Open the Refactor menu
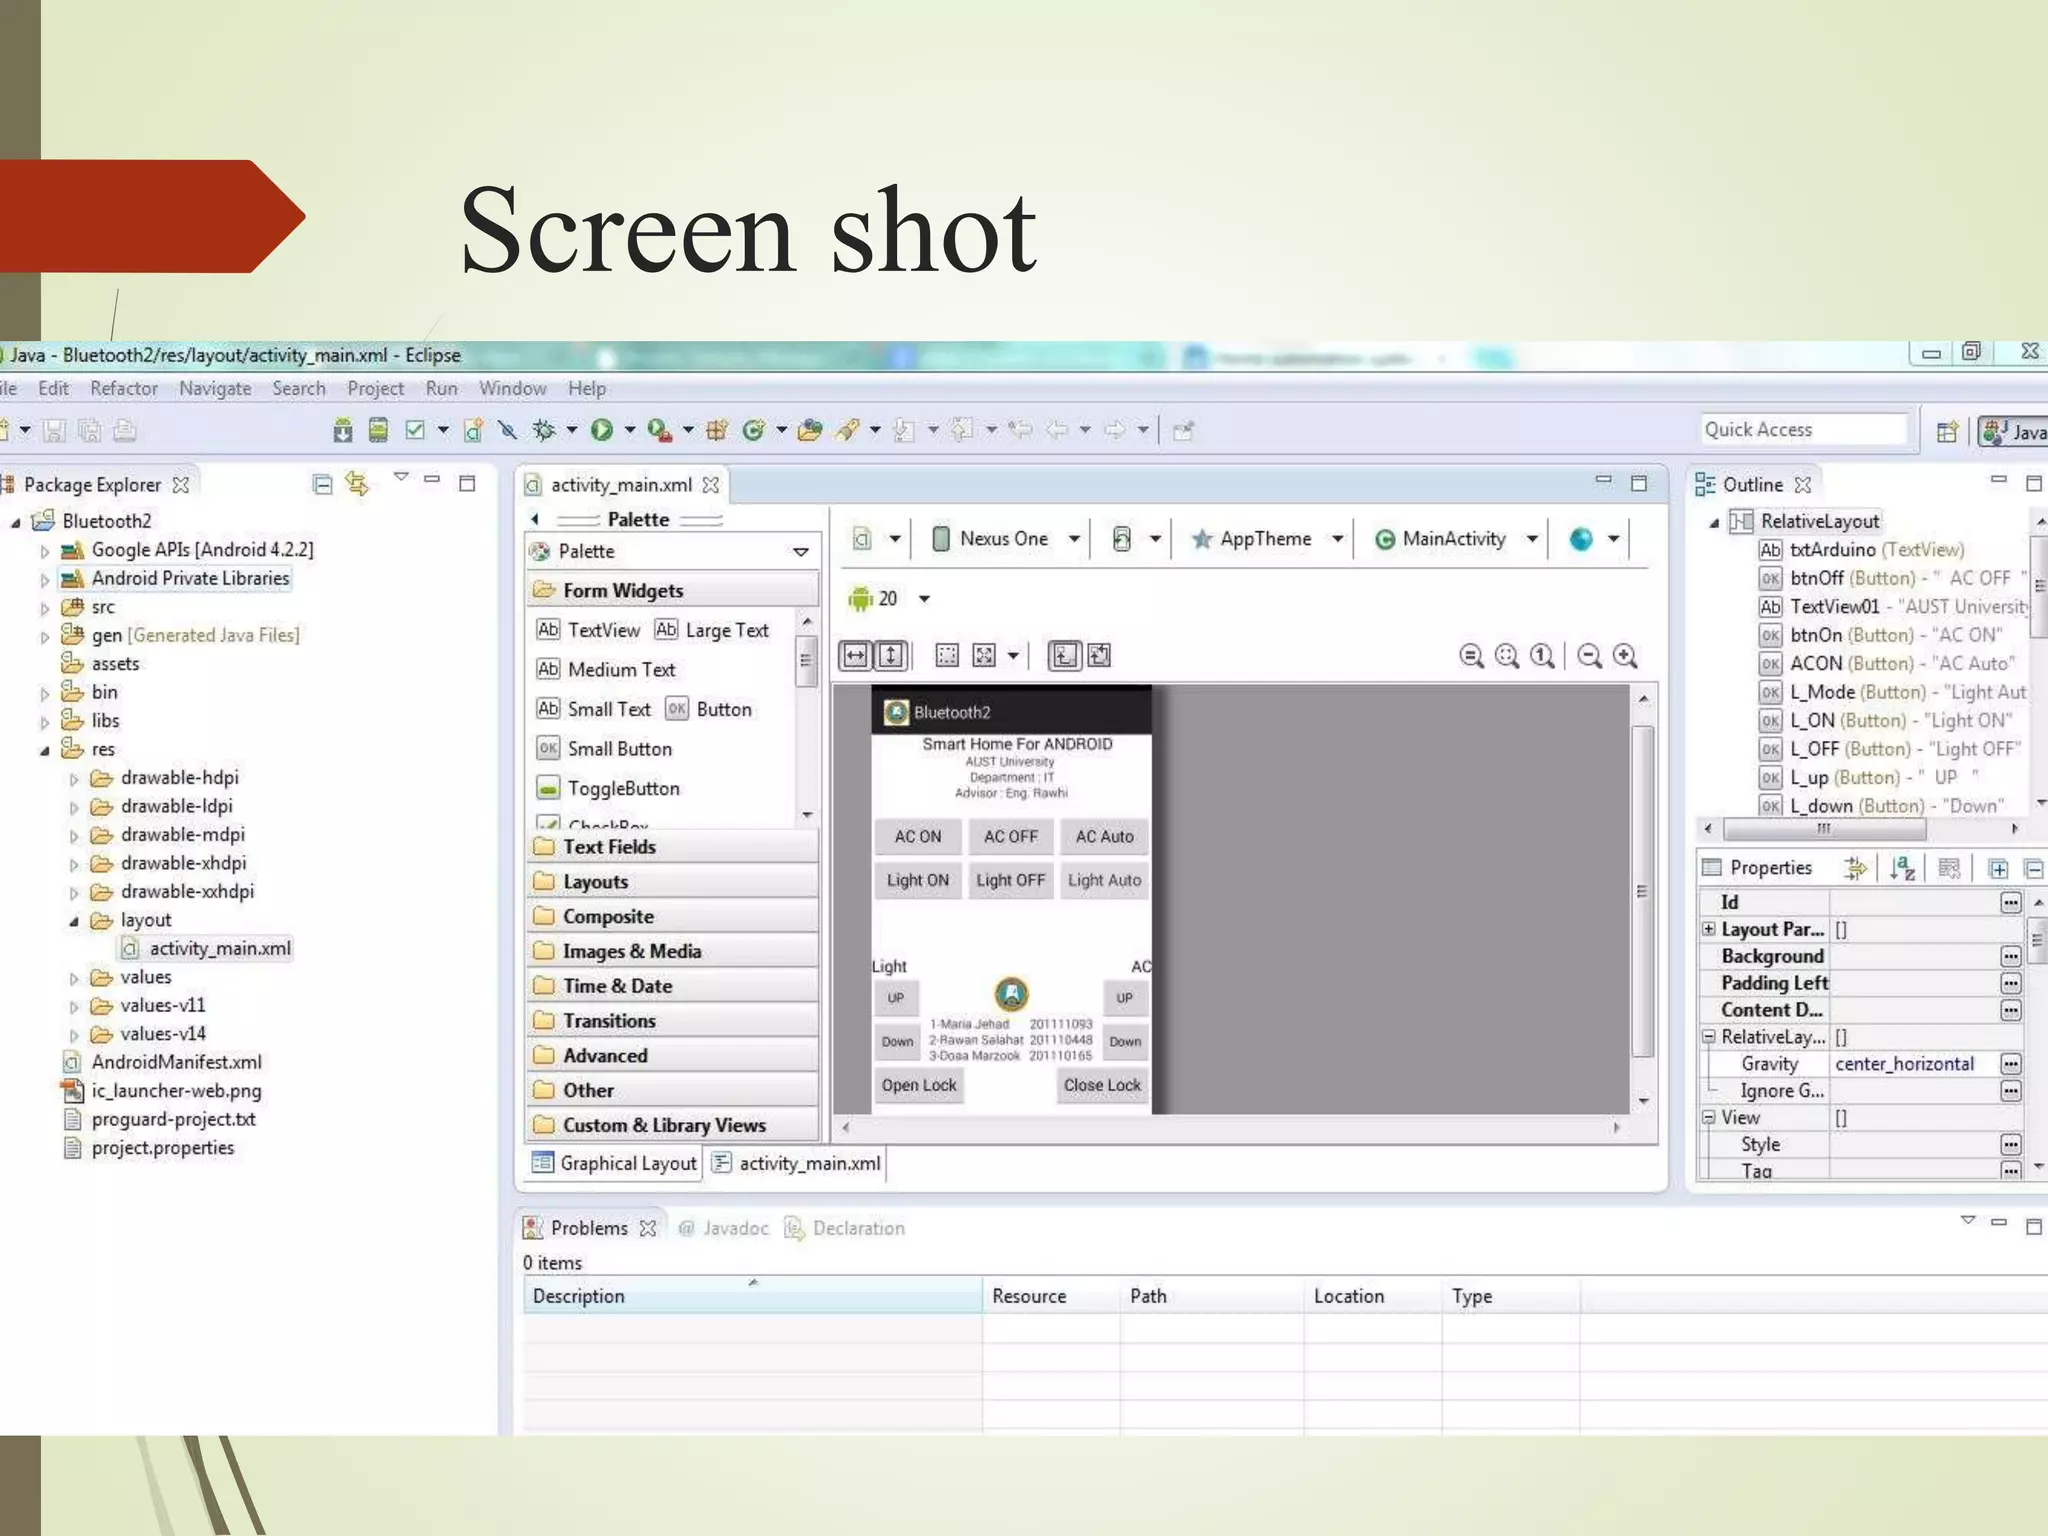Viewport: 2048px width, 1536px height. pyautogui.click(x=124, y=388)
